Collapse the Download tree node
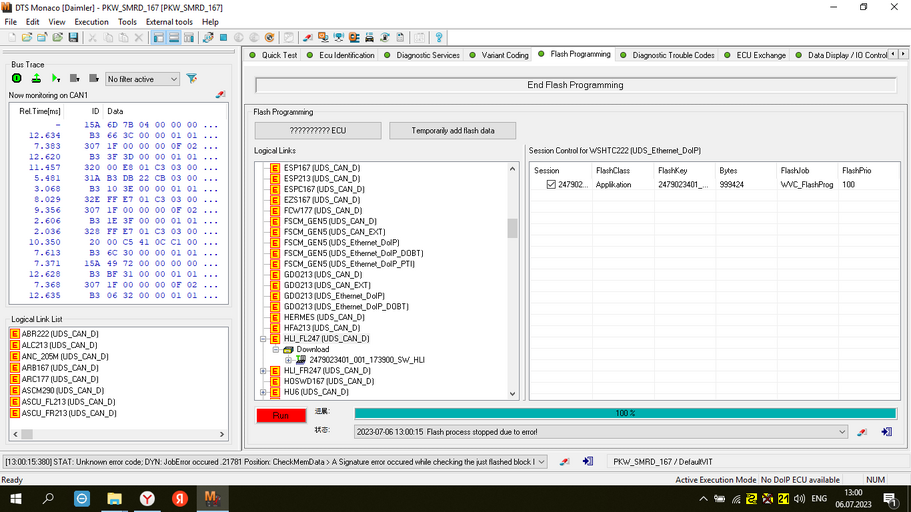Image resolution: width=911 pixels, height=512 pixels. 276,349
